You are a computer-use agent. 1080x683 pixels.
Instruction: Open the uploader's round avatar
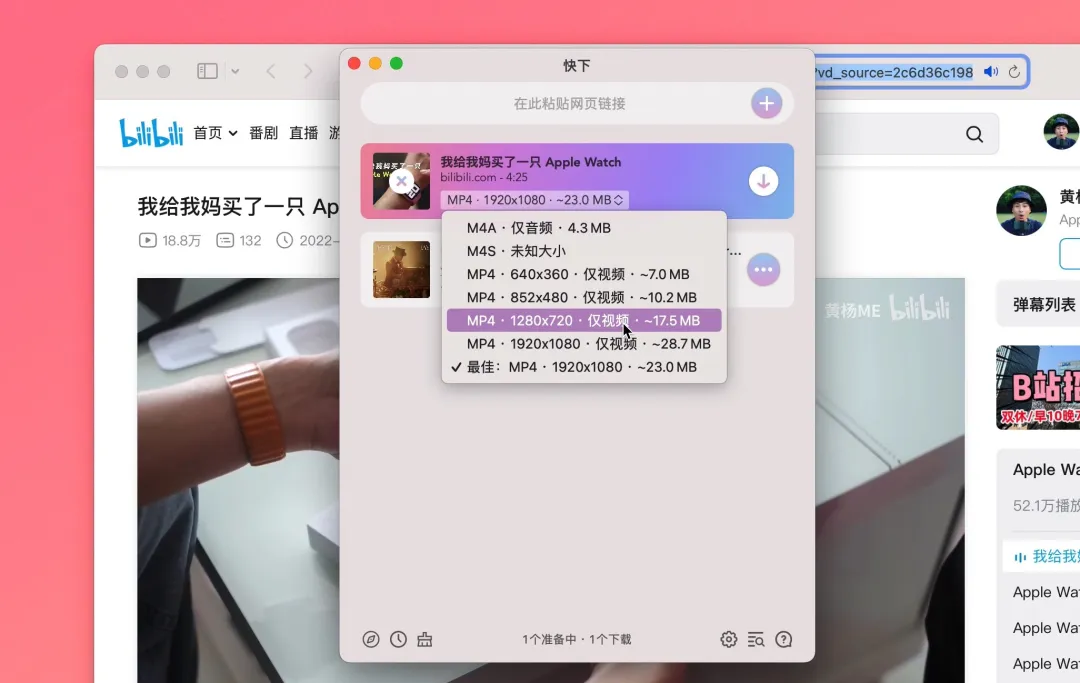tap(1021, 210)
